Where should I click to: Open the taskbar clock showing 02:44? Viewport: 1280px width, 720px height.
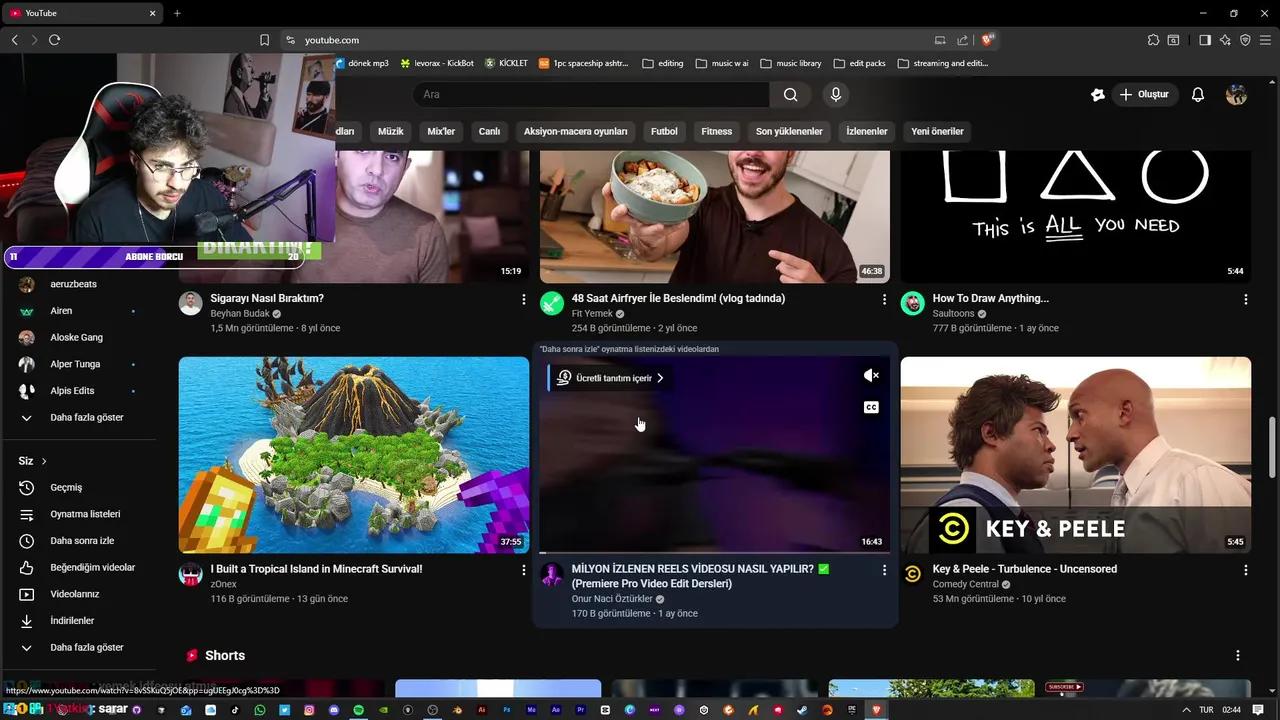(x=1232, y=710)
